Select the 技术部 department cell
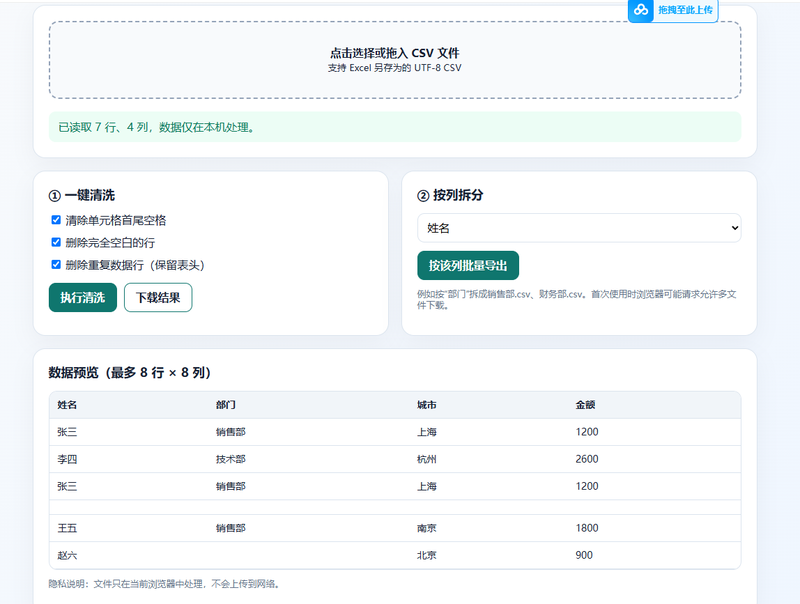This screenshot has height=604, width=800. 231,459
